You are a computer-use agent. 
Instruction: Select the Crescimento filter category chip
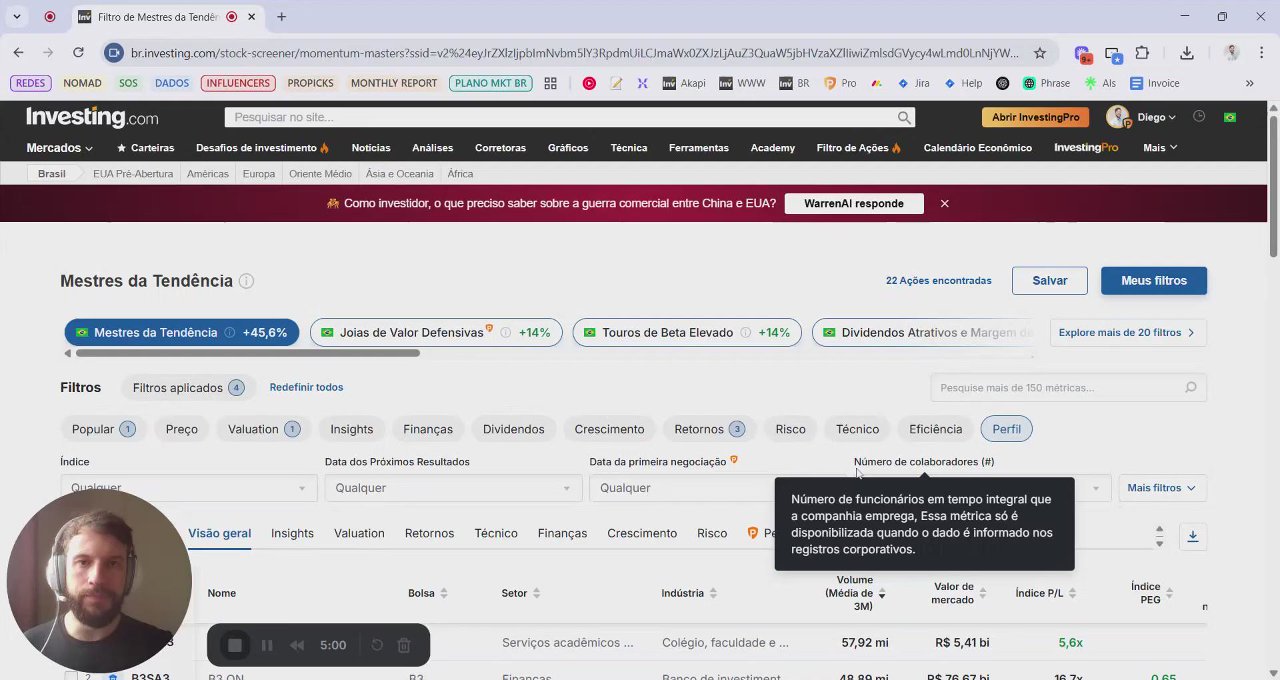click(609, 429)
